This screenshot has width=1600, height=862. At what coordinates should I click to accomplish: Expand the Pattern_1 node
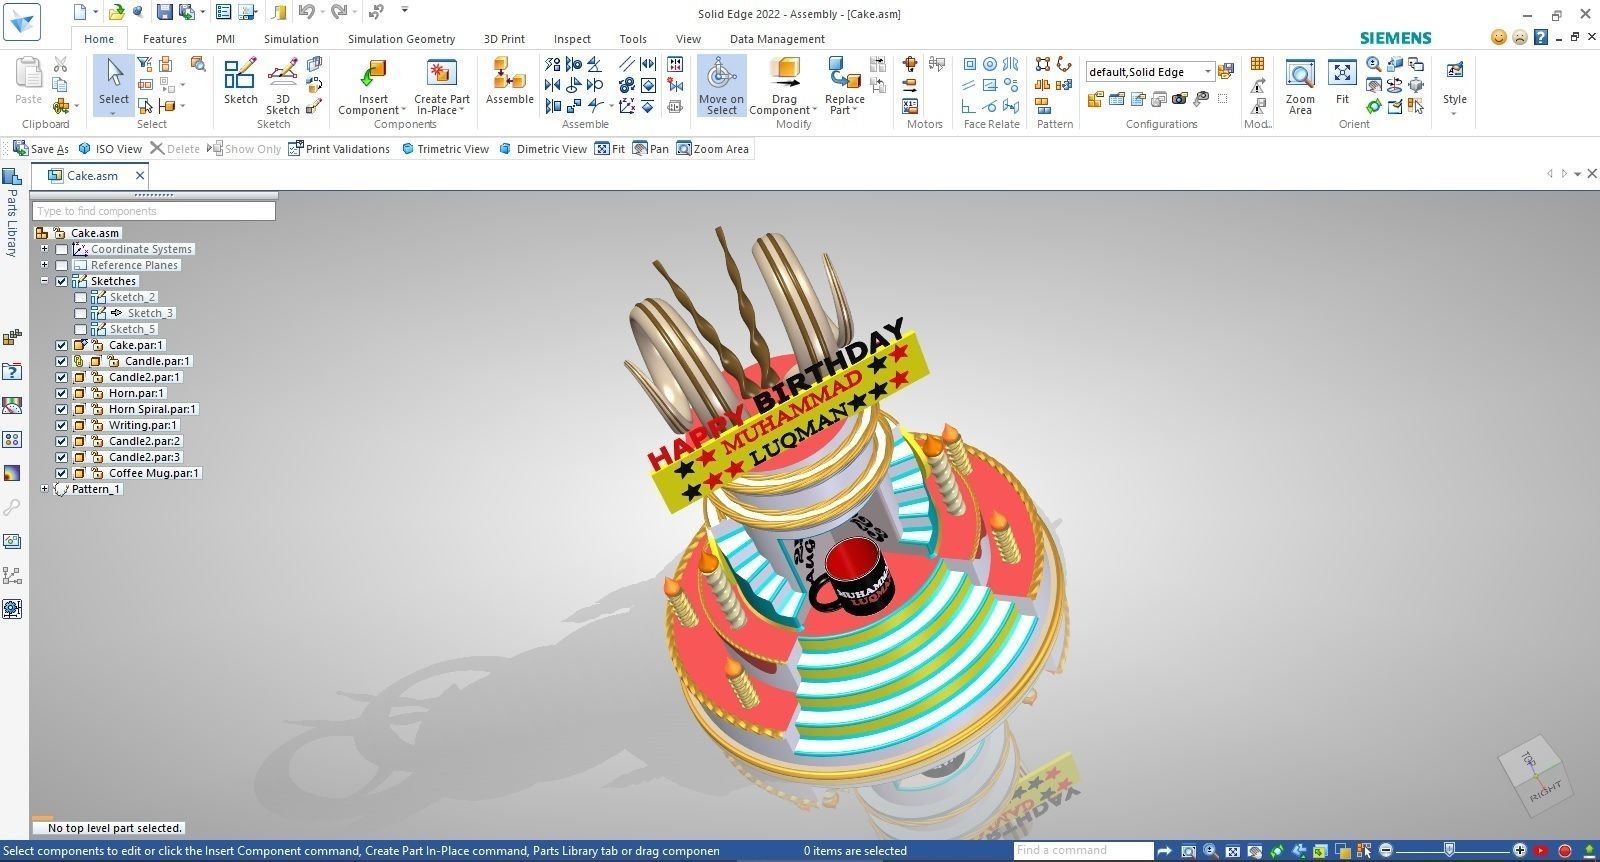coord(44,489)
